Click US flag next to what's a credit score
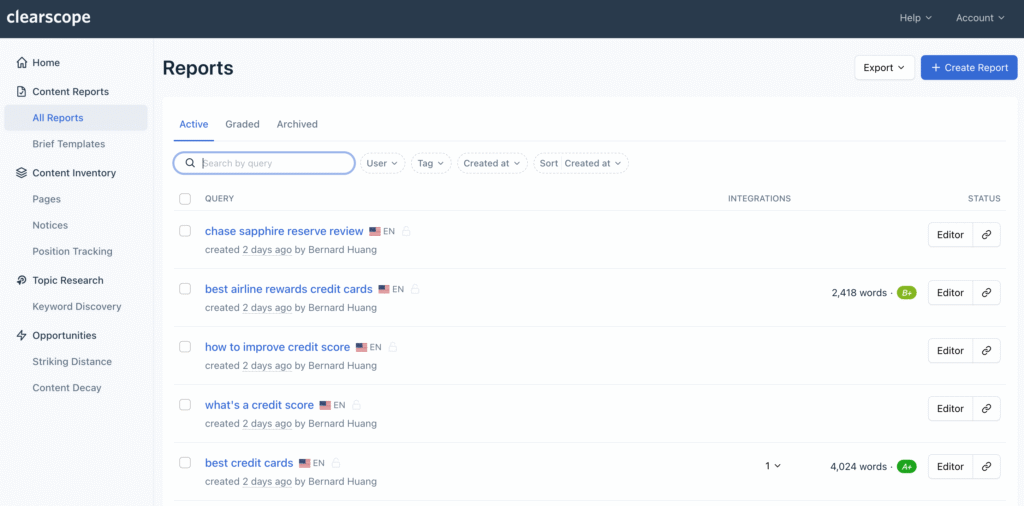1024x506 pixels. tap(325, 405)
